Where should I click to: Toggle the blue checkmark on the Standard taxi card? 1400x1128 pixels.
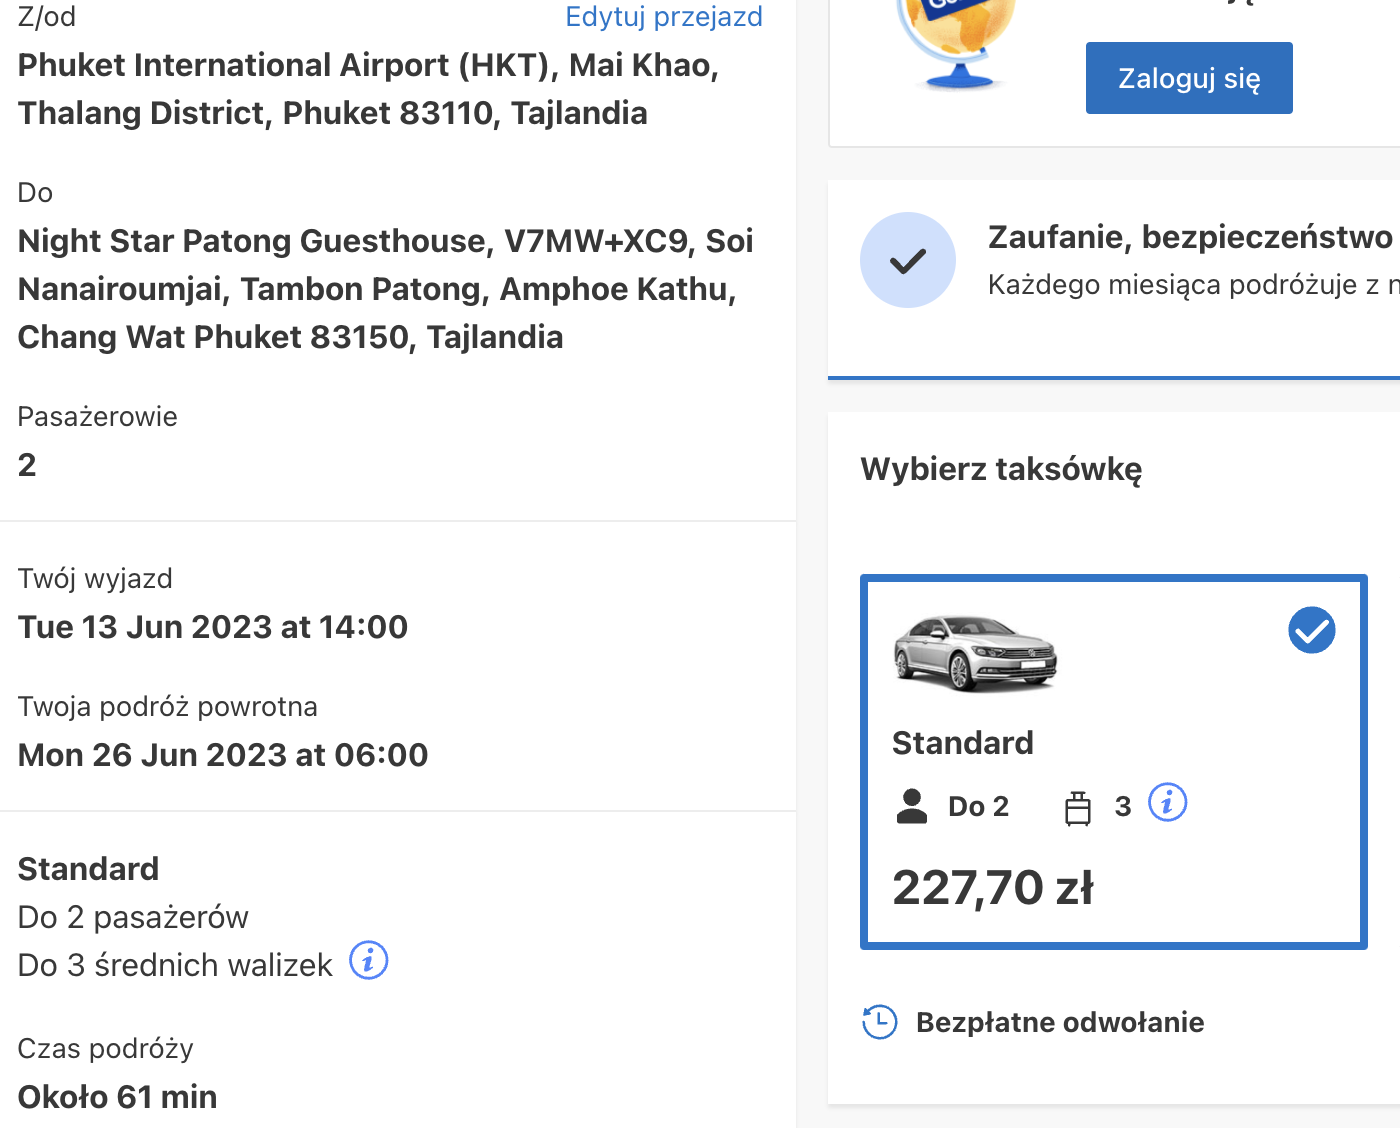pos(1312,630)
